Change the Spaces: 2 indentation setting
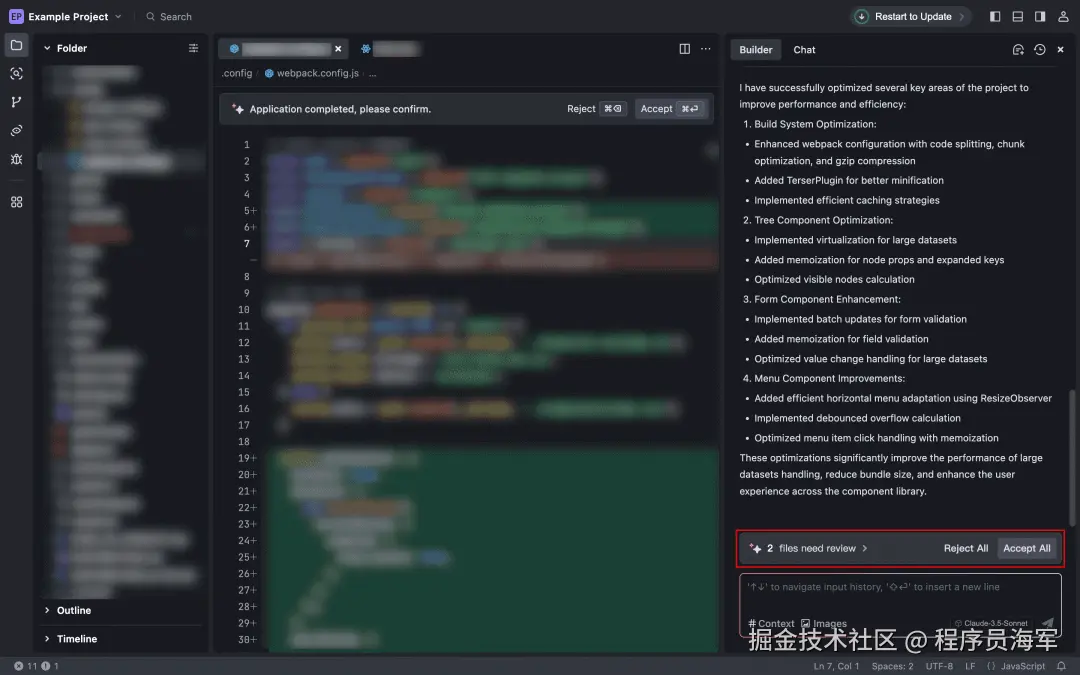Image resolution: width=1080 pixels, height=675 pixels. (892, 666)
